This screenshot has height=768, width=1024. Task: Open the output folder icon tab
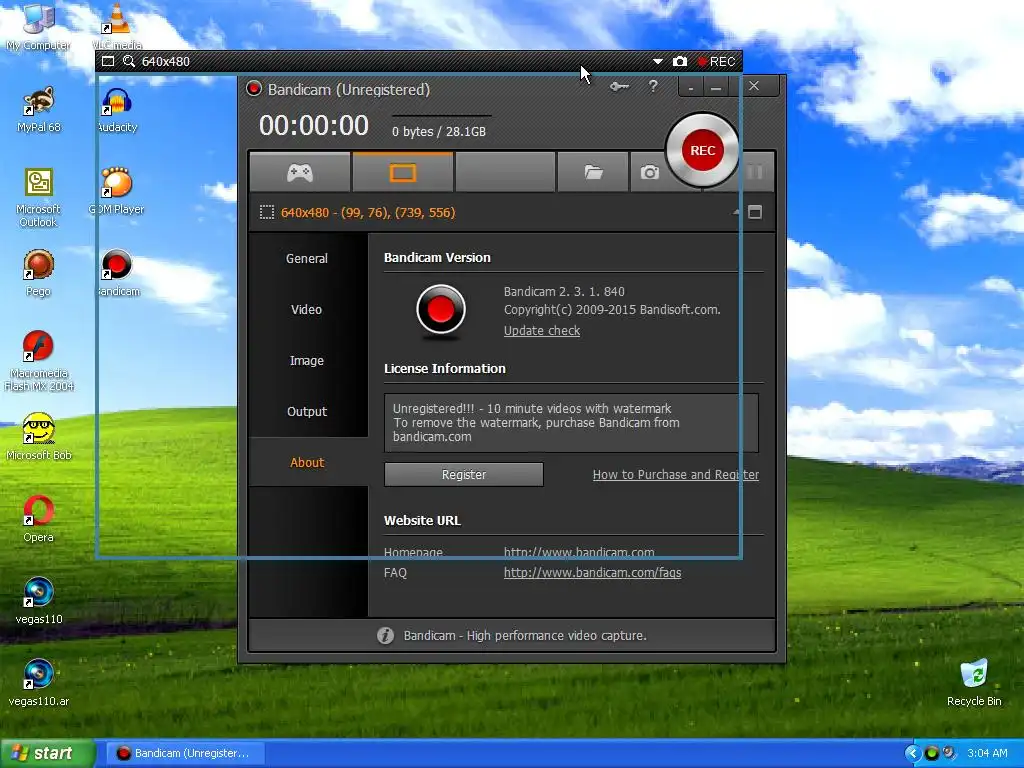point(593,172)
